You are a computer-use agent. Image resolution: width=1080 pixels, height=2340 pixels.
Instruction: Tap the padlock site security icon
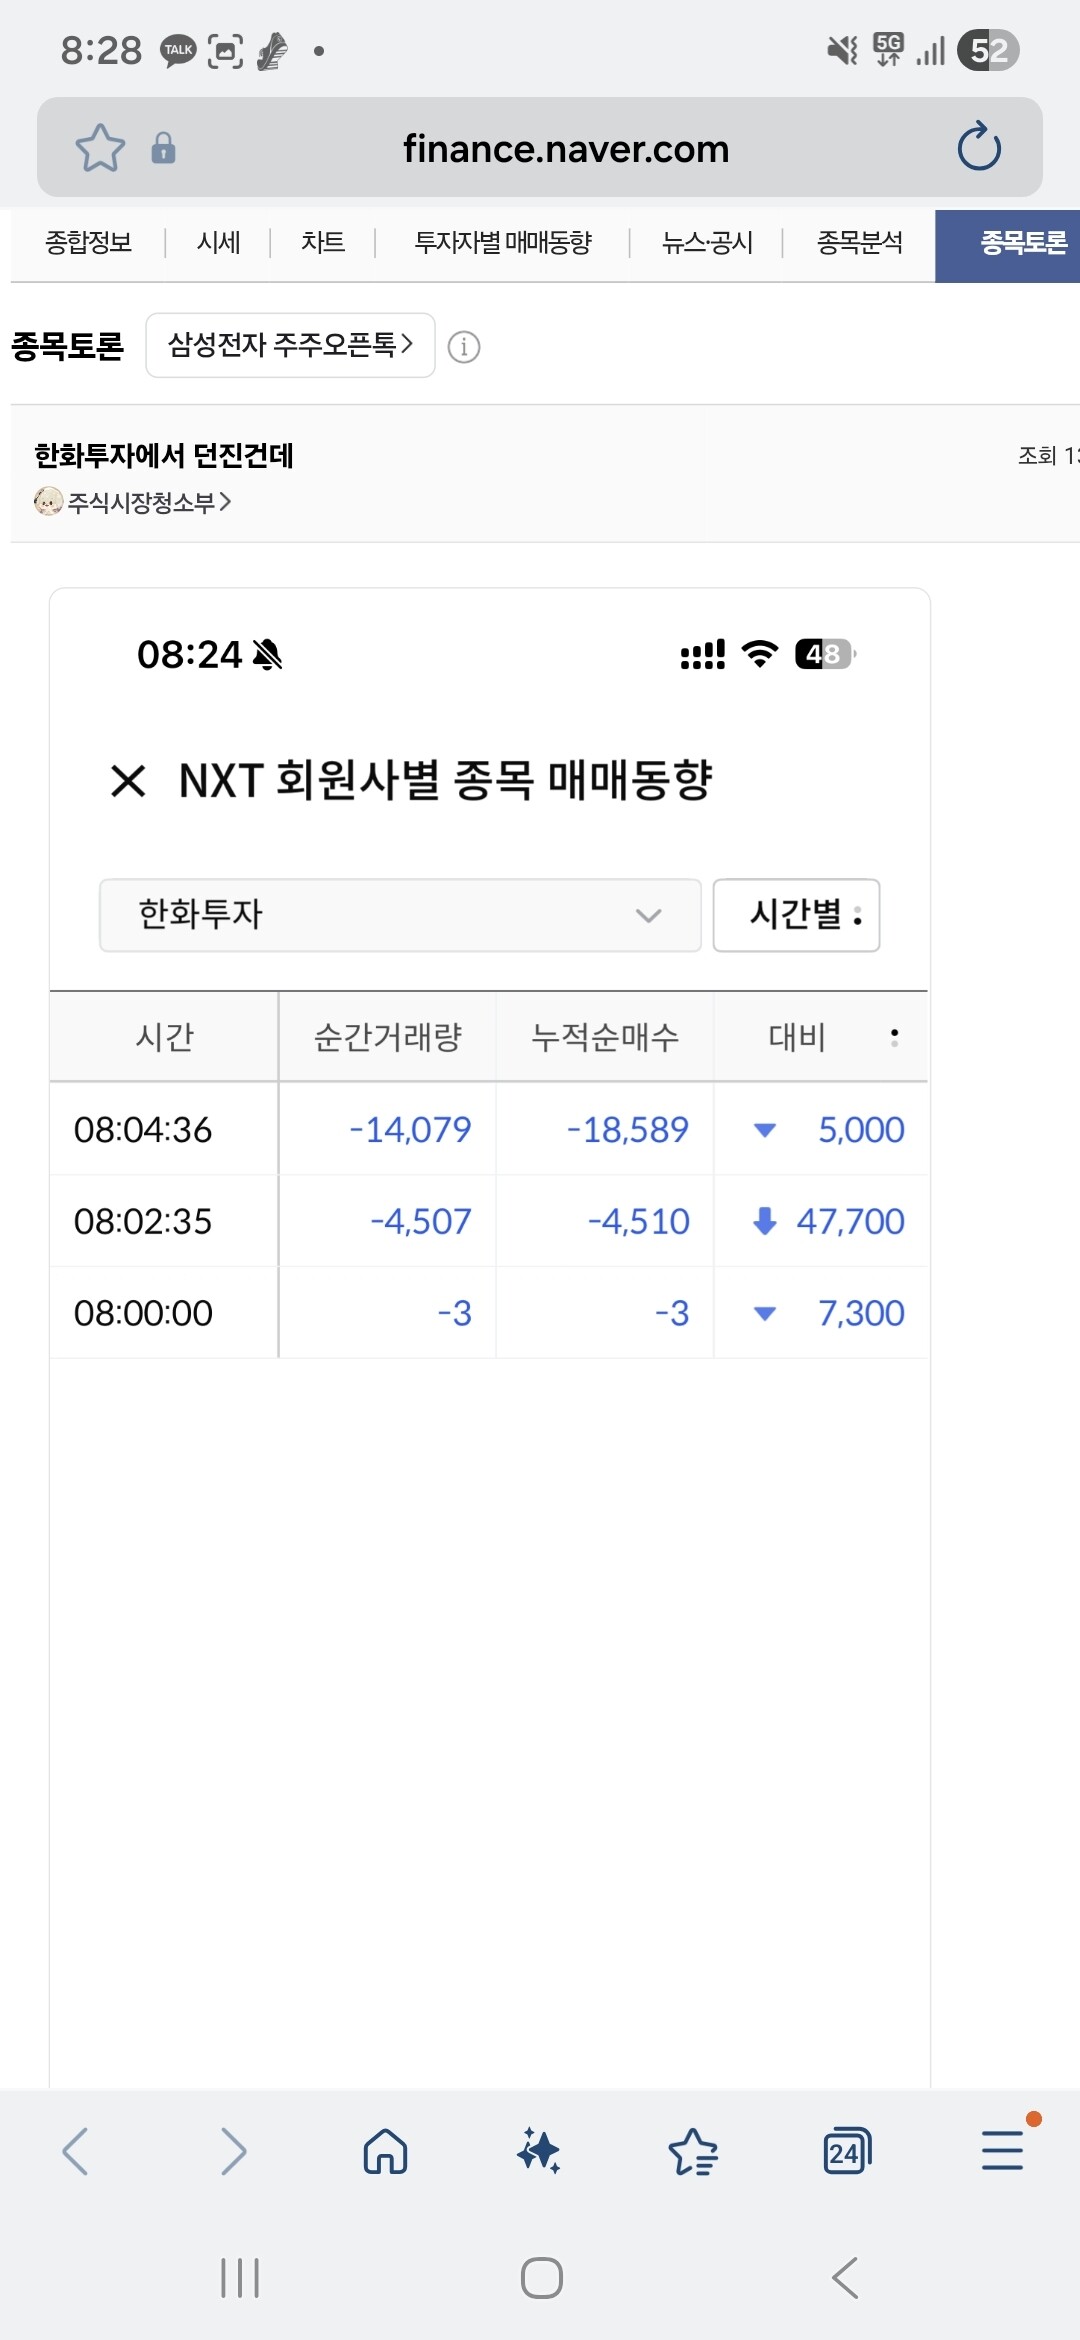point(163,148)
